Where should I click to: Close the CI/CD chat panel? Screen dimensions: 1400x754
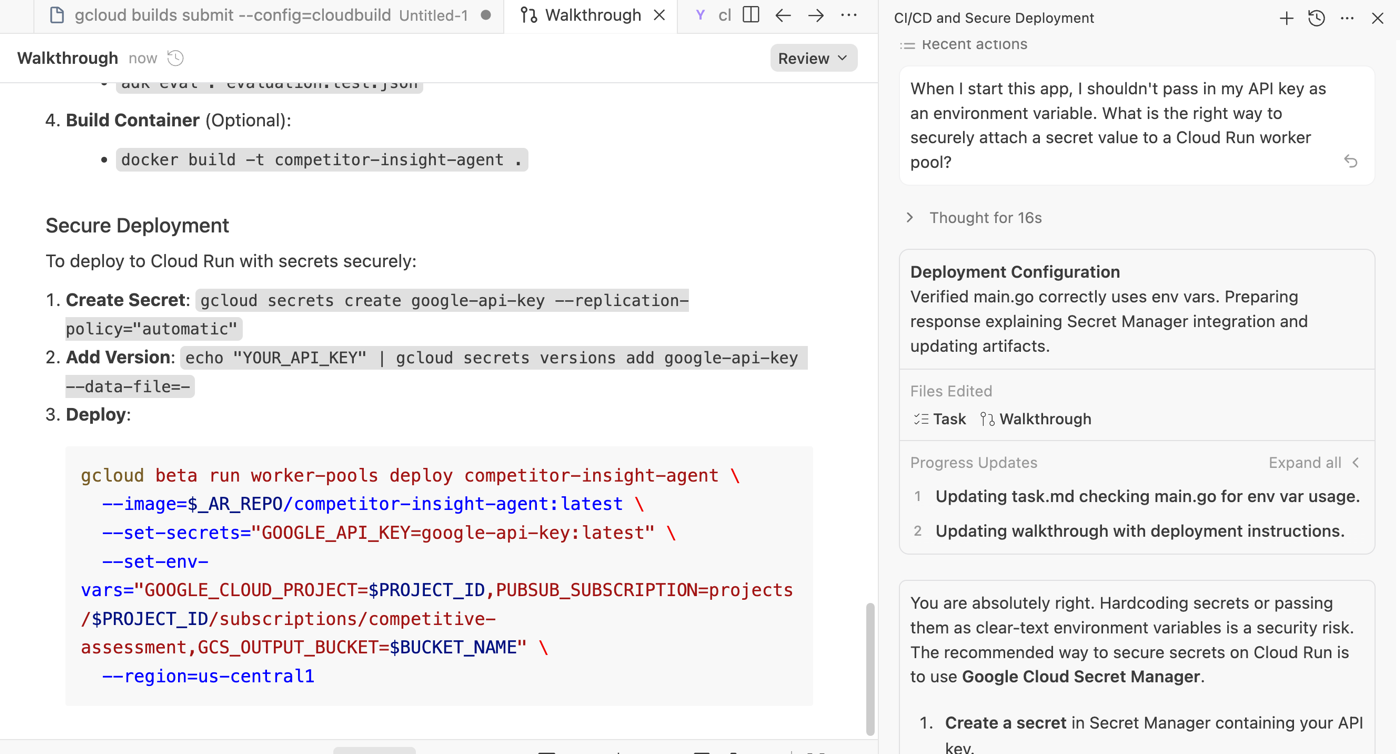click(x=1377, y=18)
